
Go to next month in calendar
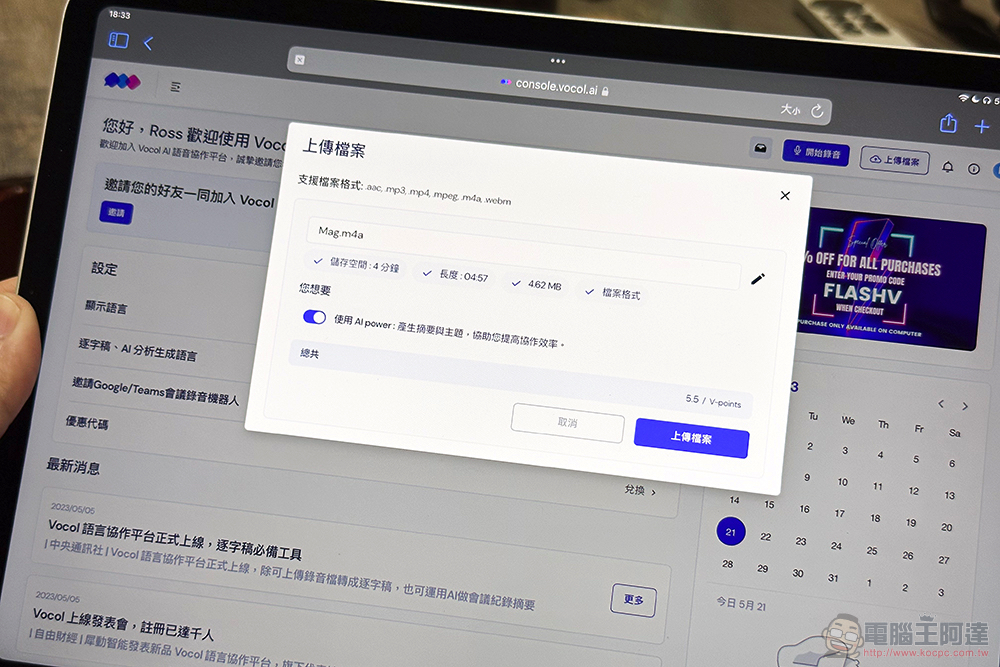tap(965, 406)
